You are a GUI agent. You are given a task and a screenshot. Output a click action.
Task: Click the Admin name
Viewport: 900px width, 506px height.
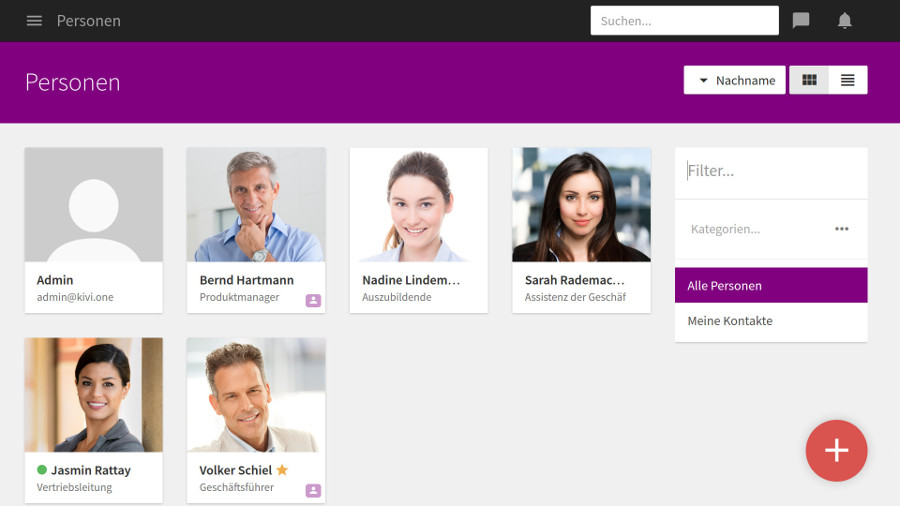55,280
